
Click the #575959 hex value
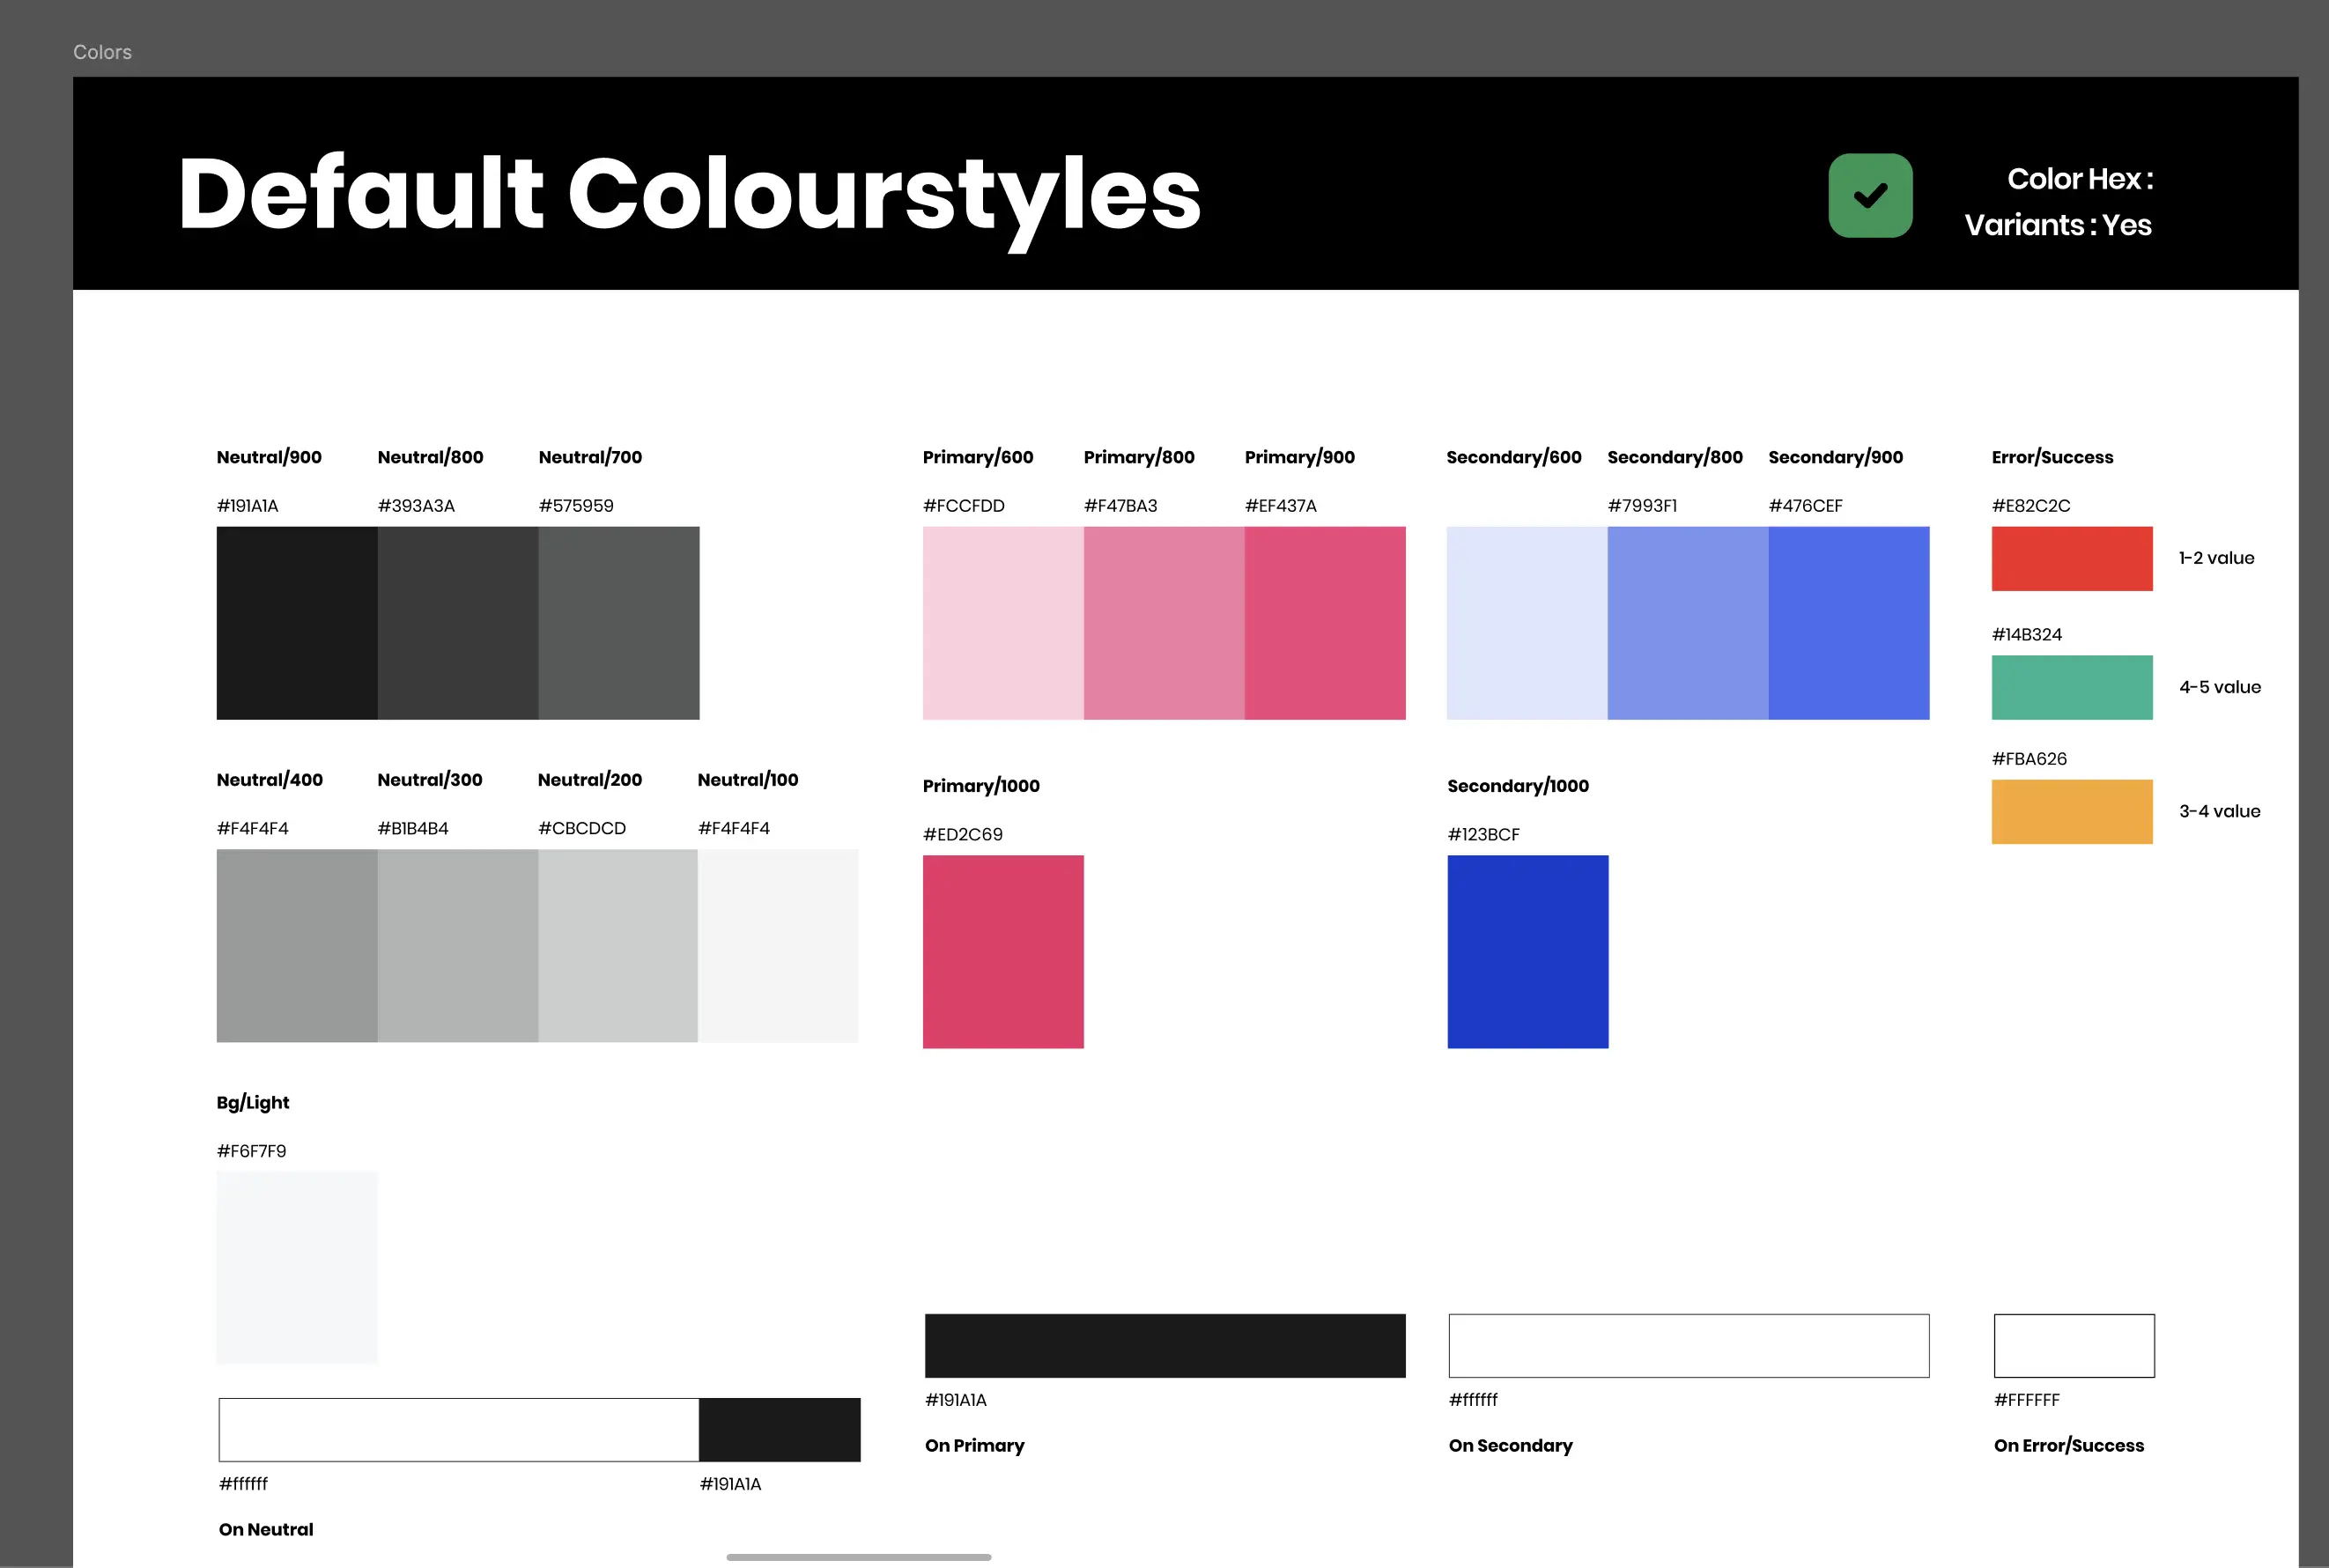click(576, 506)
